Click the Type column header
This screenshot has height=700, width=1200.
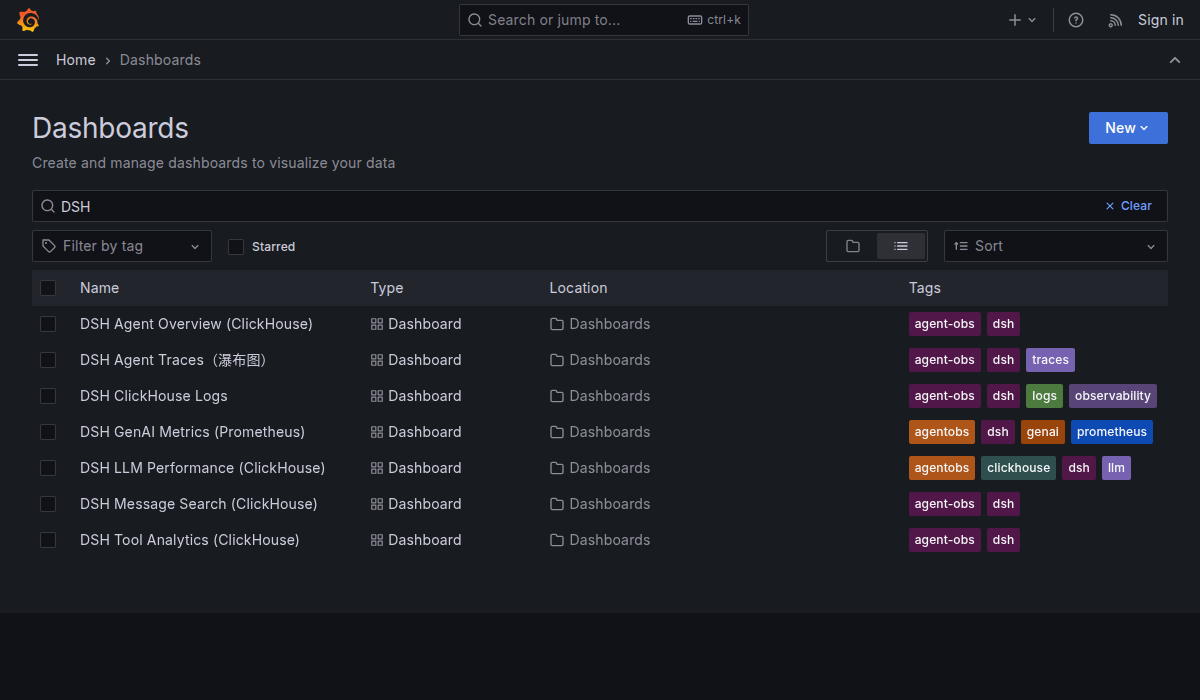387,288
